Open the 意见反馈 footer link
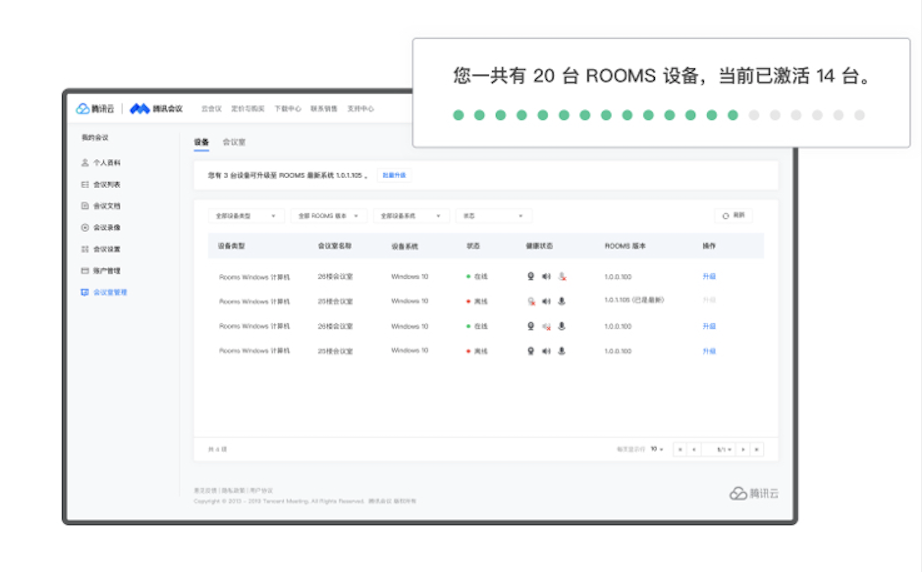 pyautogui.click(x=205, y=490)
